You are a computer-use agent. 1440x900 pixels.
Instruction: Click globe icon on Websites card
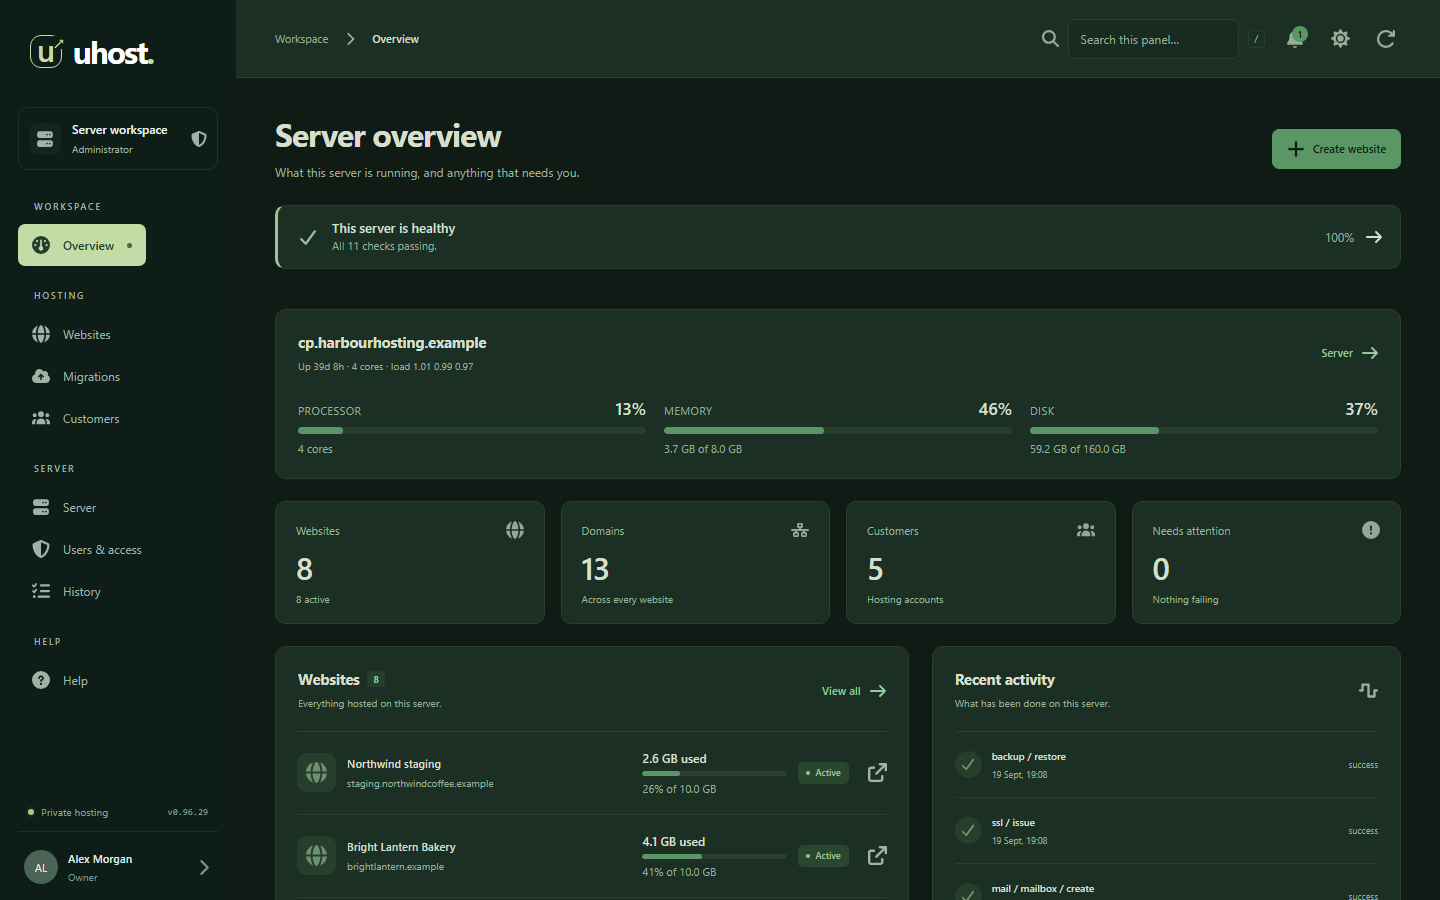click(515, 530)
